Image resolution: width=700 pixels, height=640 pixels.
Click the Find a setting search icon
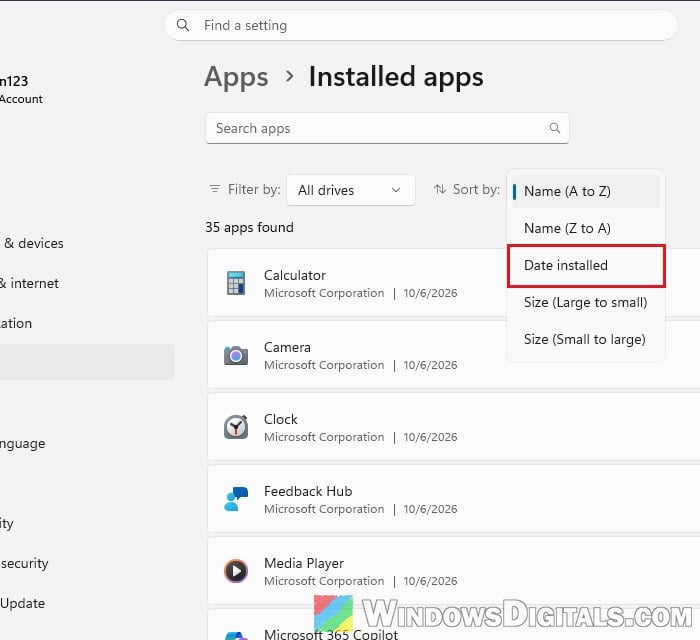point(183,25)
